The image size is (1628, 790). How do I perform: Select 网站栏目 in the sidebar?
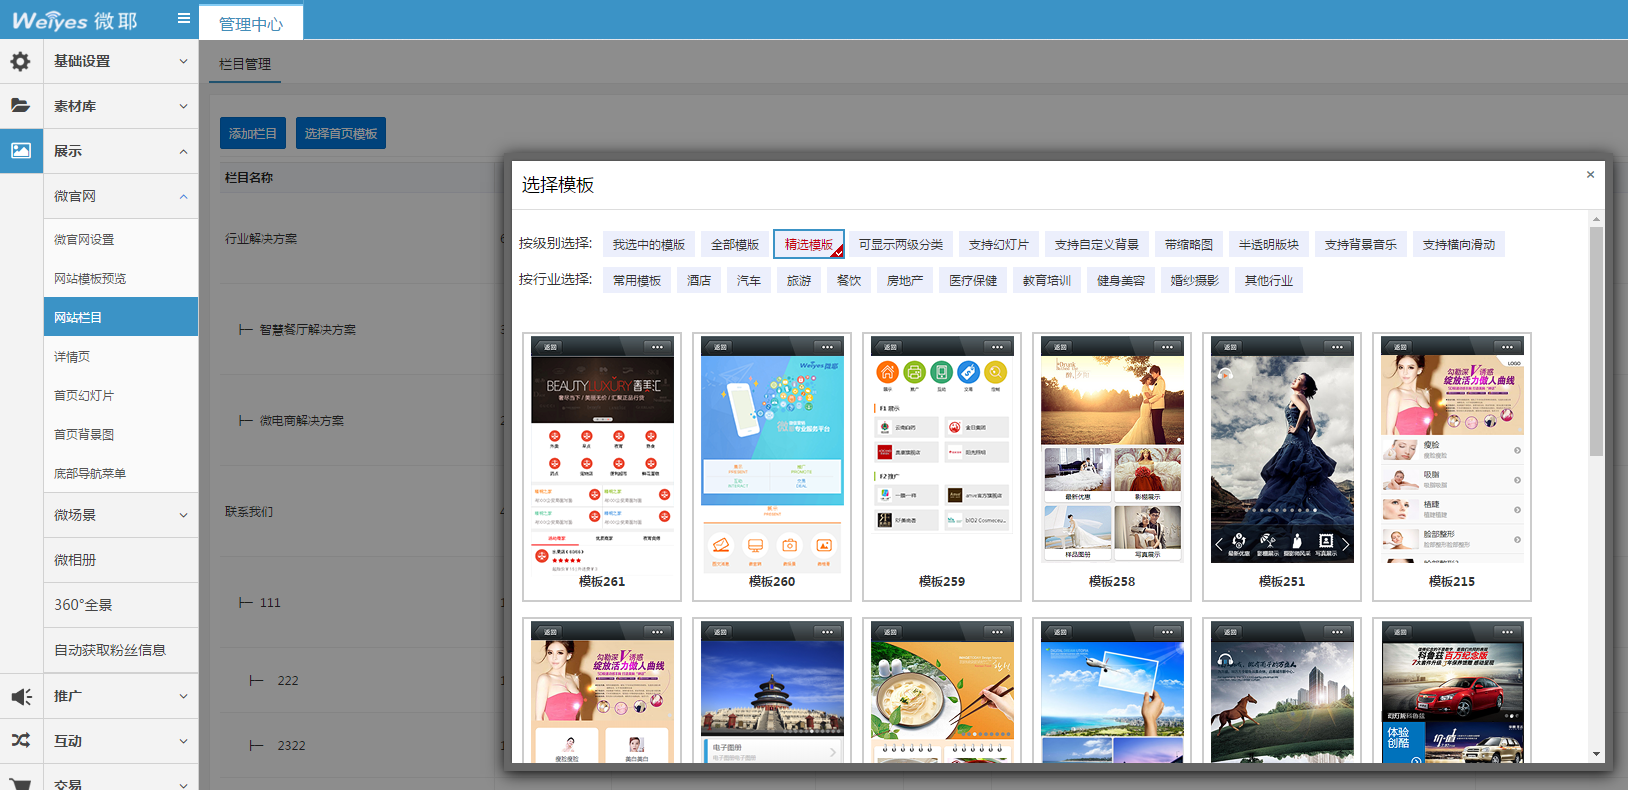tap(121, 317)
